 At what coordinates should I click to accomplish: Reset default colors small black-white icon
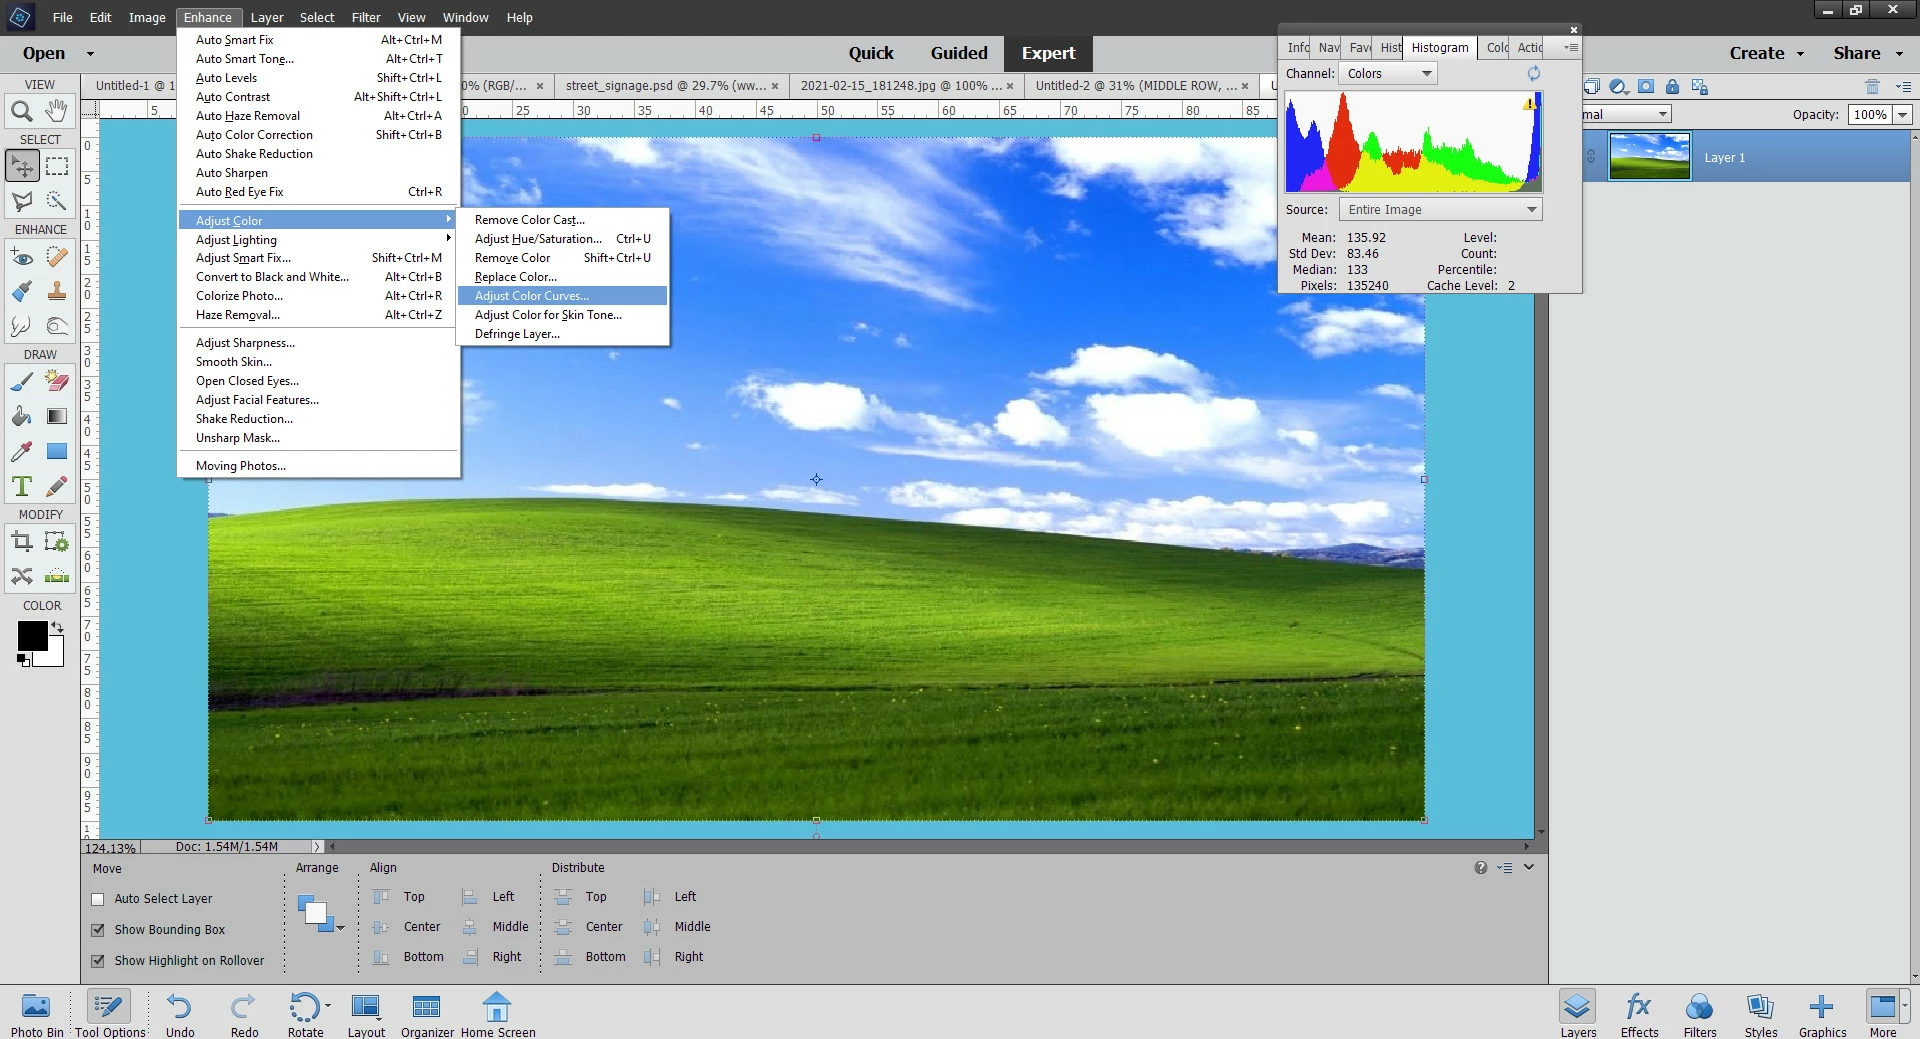coord(23,660)
